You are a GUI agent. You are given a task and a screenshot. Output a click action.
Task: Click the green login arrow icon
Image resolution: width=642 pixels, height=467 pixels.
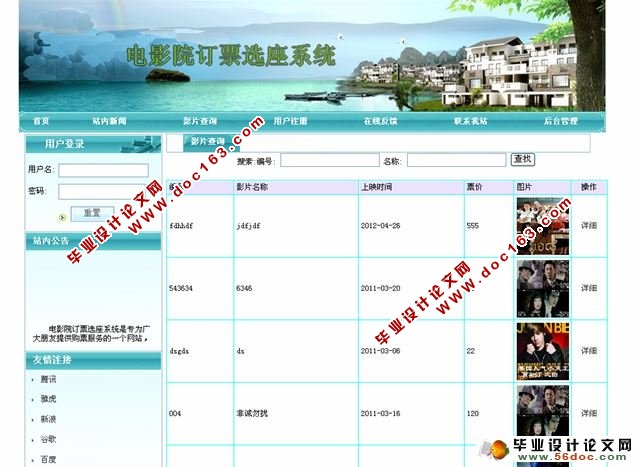(62, 217)
